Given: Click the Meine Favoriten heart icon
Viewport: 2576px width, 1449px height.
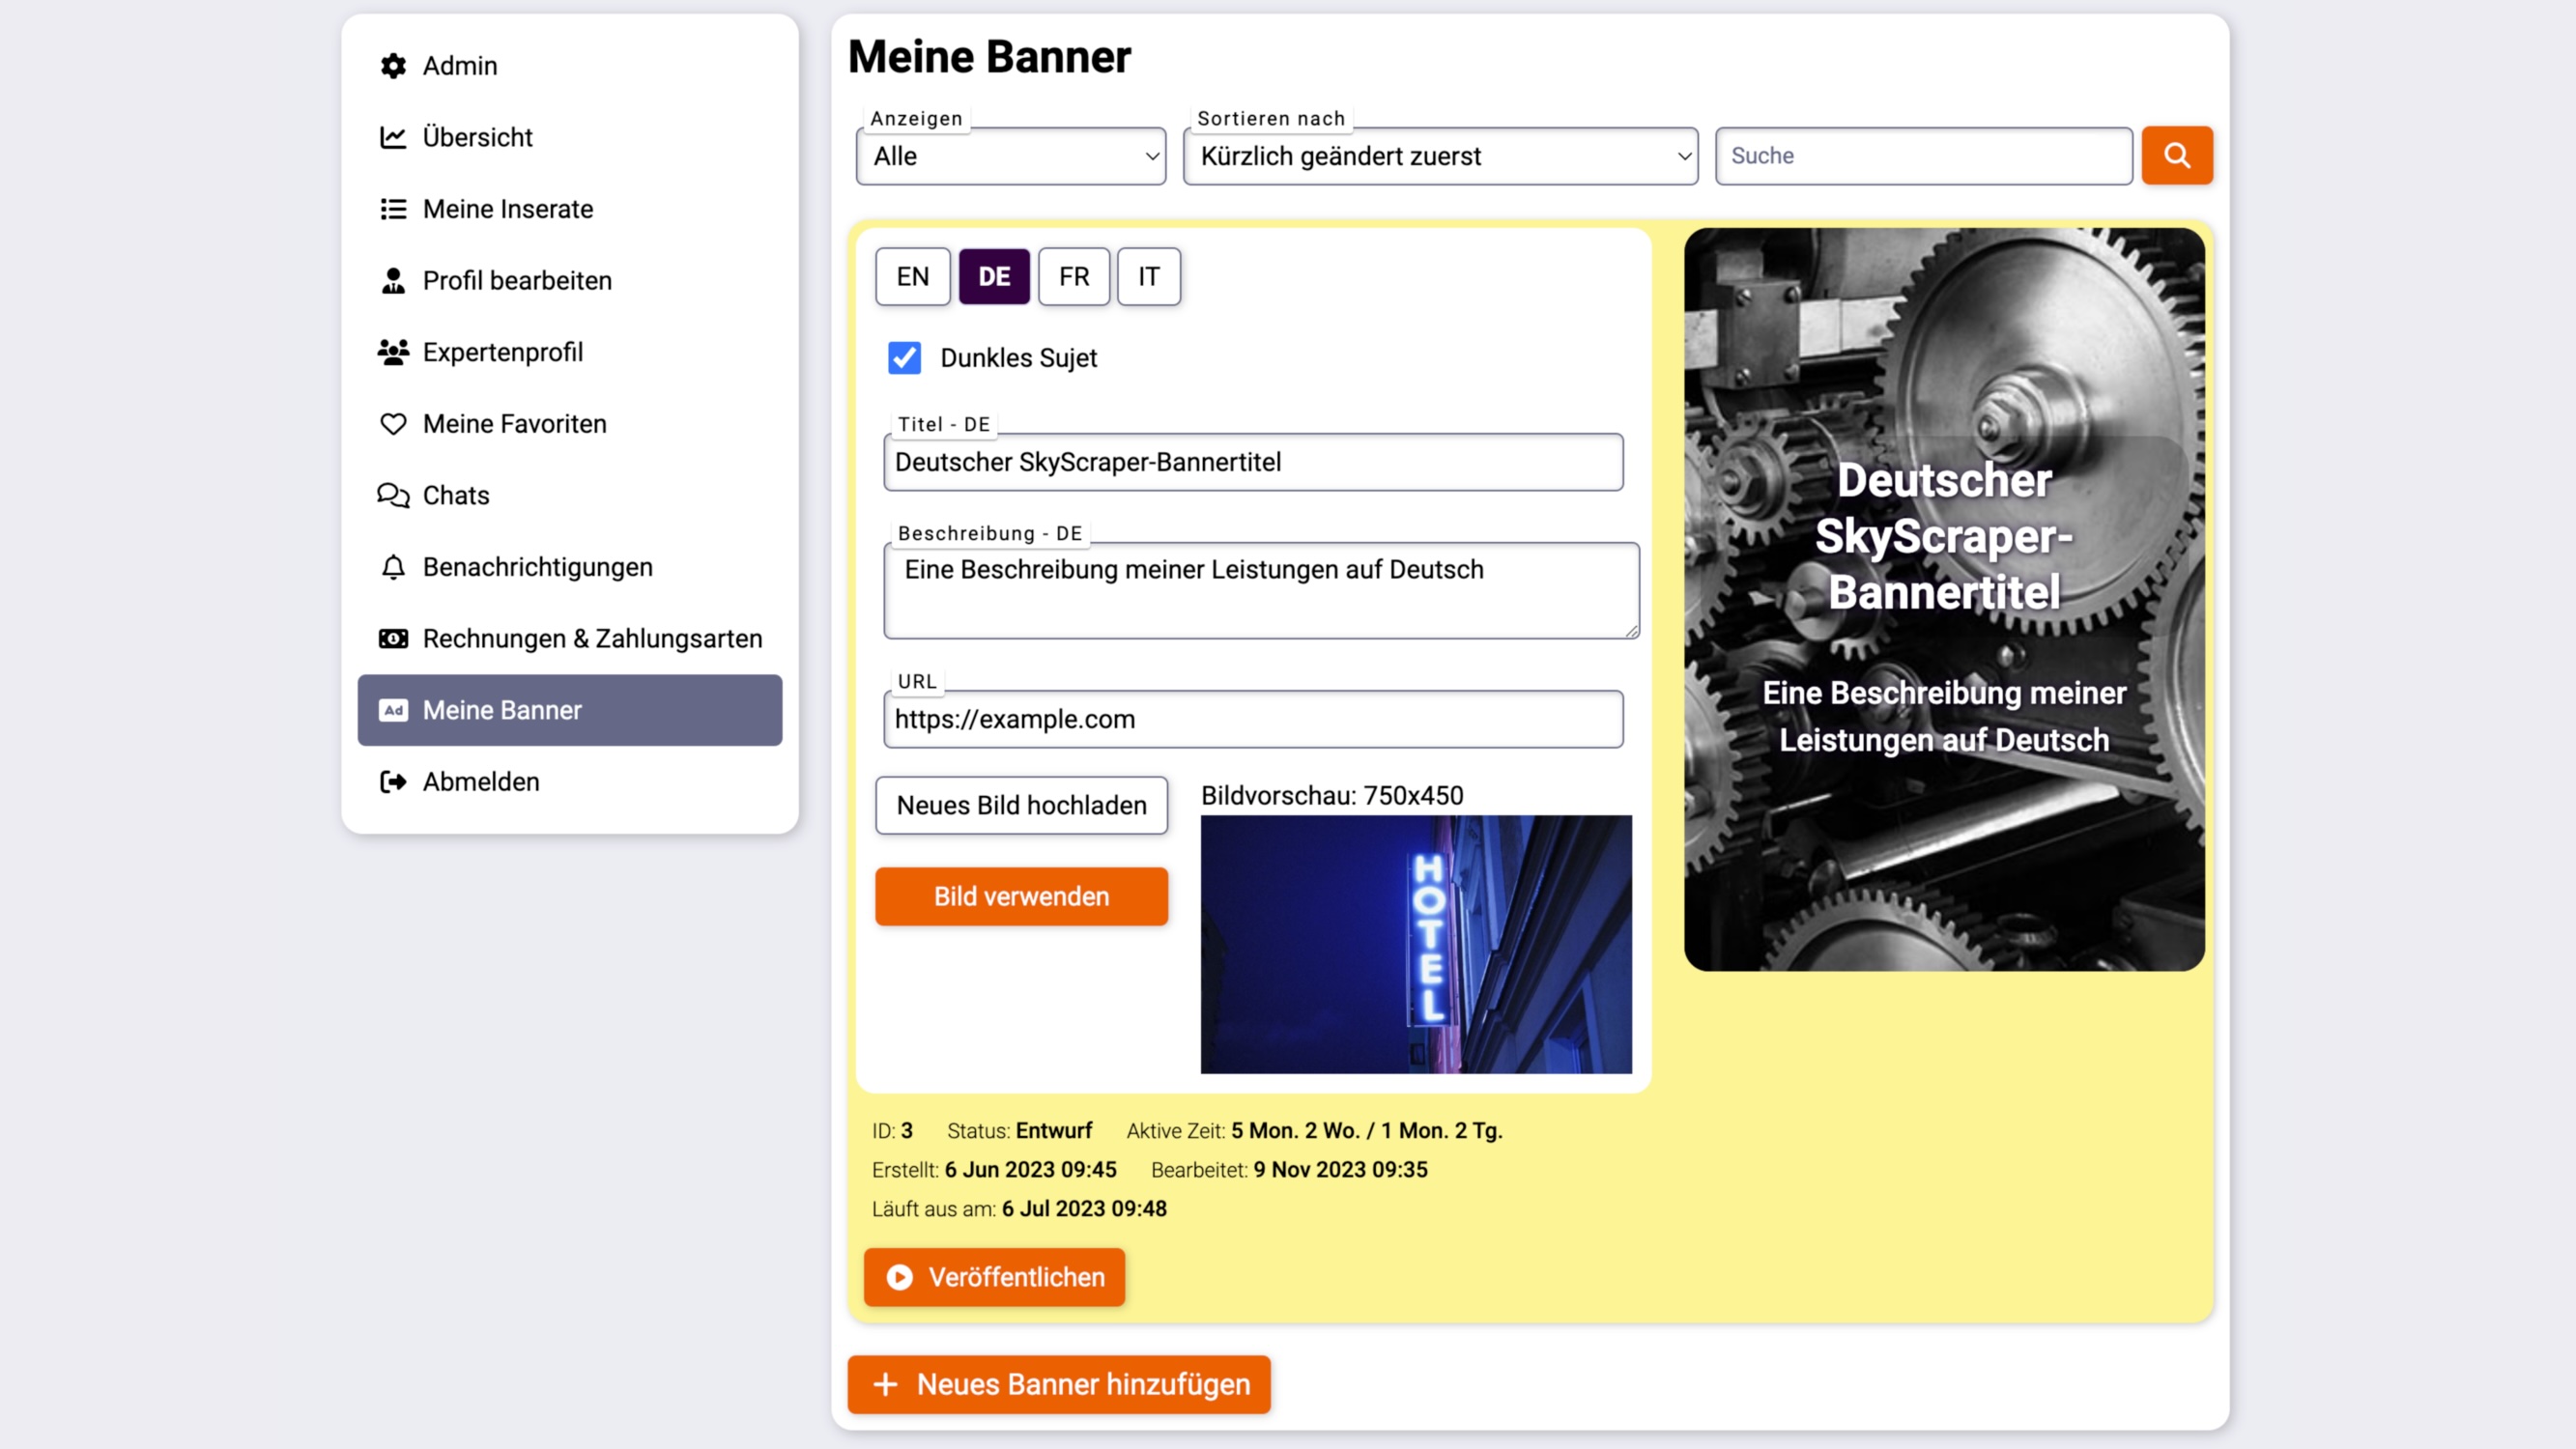Looking at the screenshot, I should pyautogui.click(x=393, y=424).
